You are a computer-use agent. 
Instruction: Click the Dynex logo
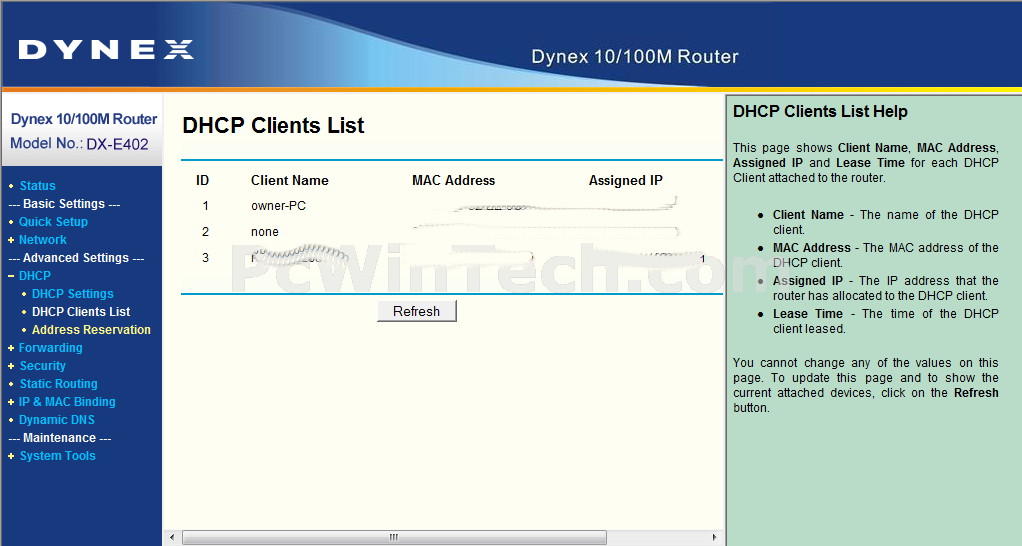click(x=106, y=50)
